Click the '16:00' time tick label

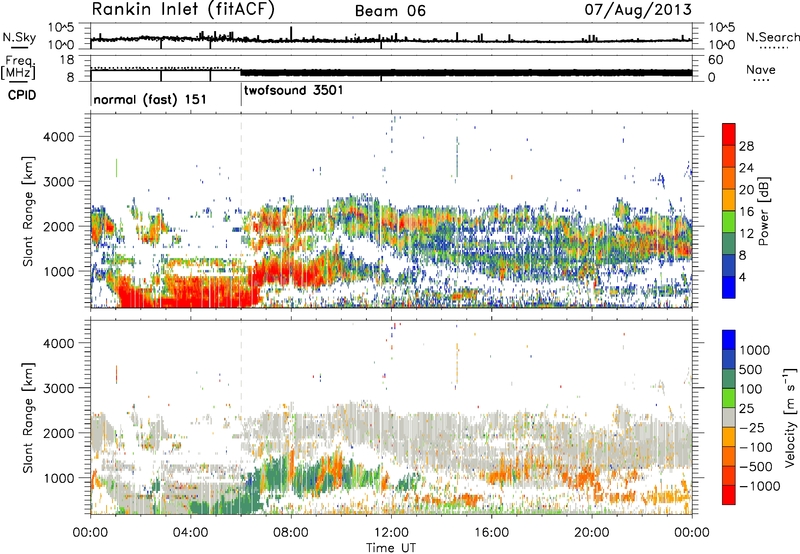491,533
